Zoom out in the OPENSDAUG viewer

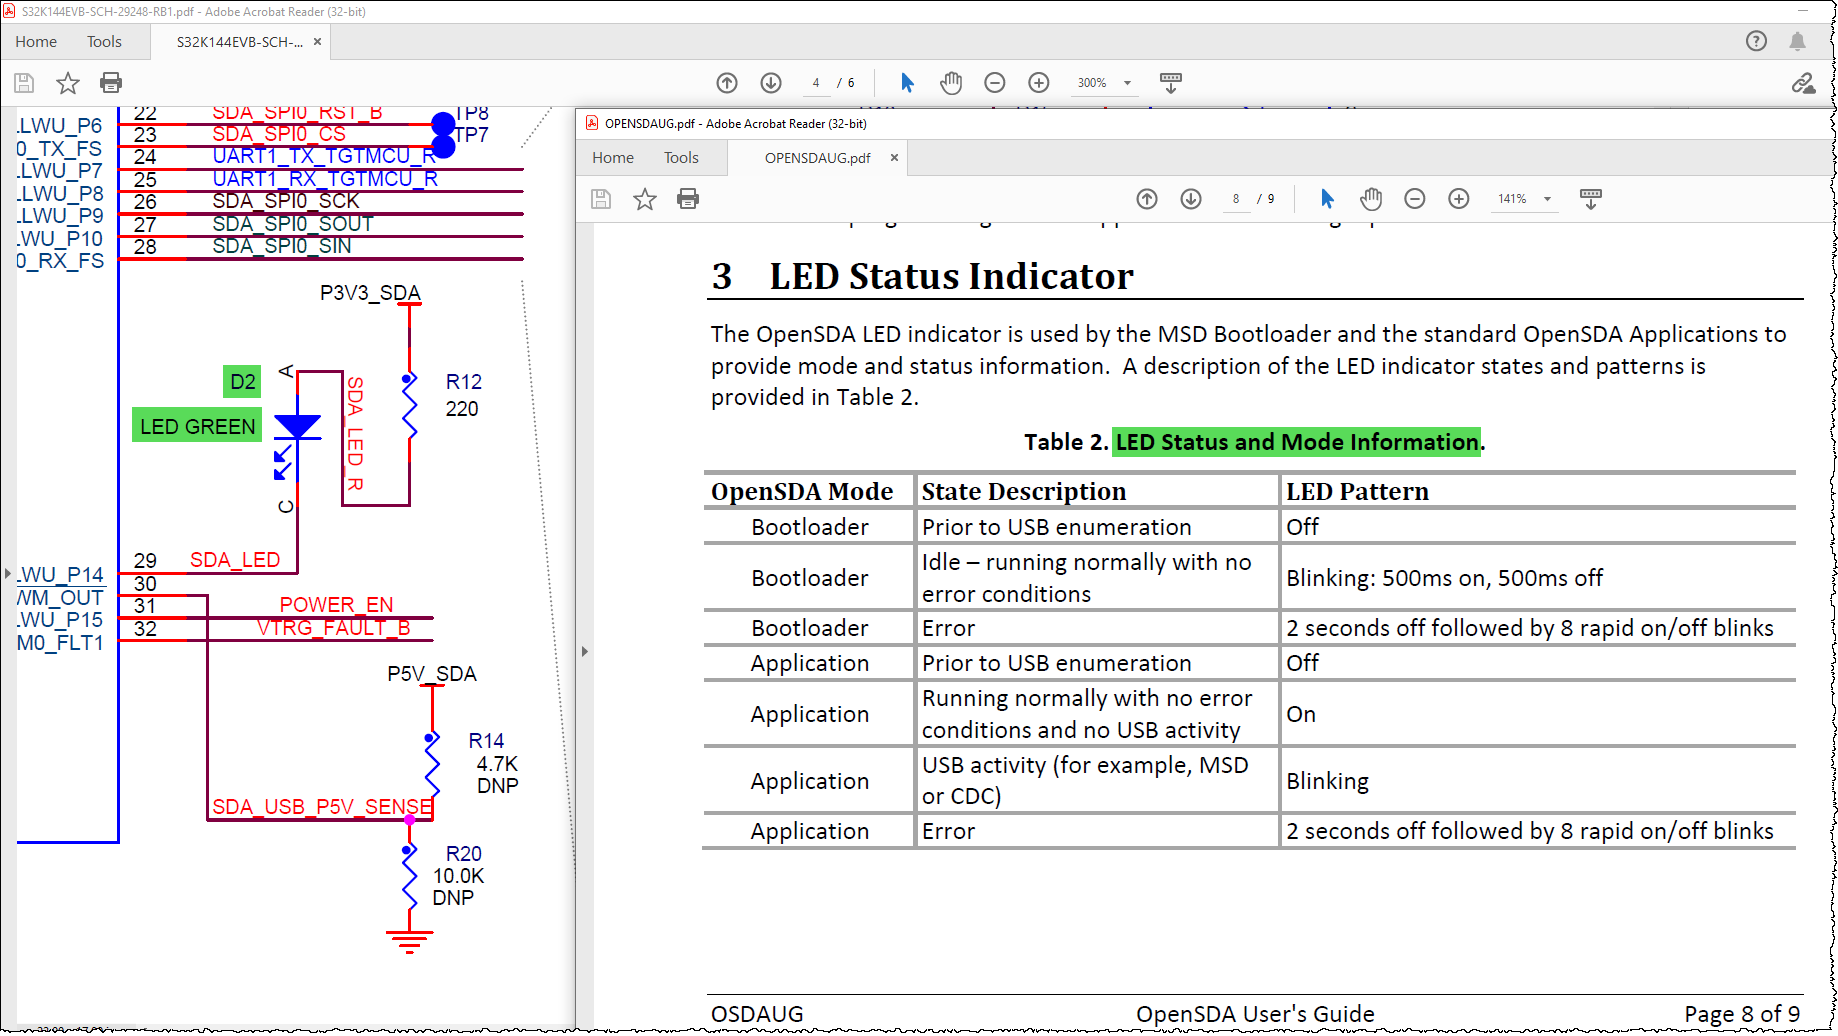click(1415, 199)
